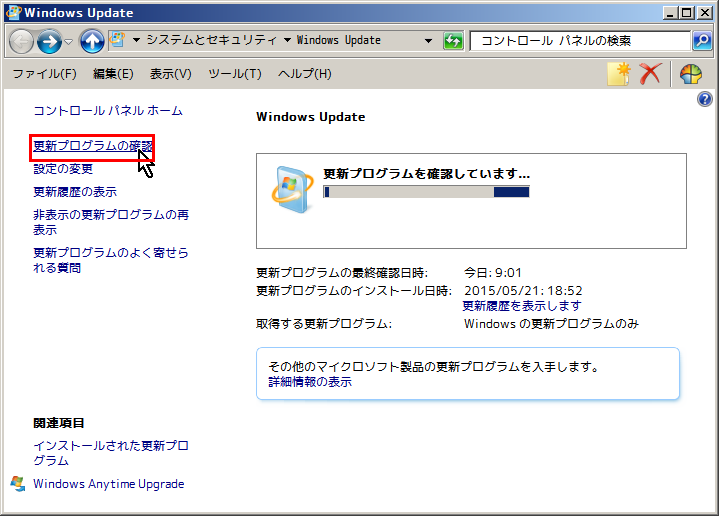
Task: Open the ファイル(F) menu
Action: 44,74
